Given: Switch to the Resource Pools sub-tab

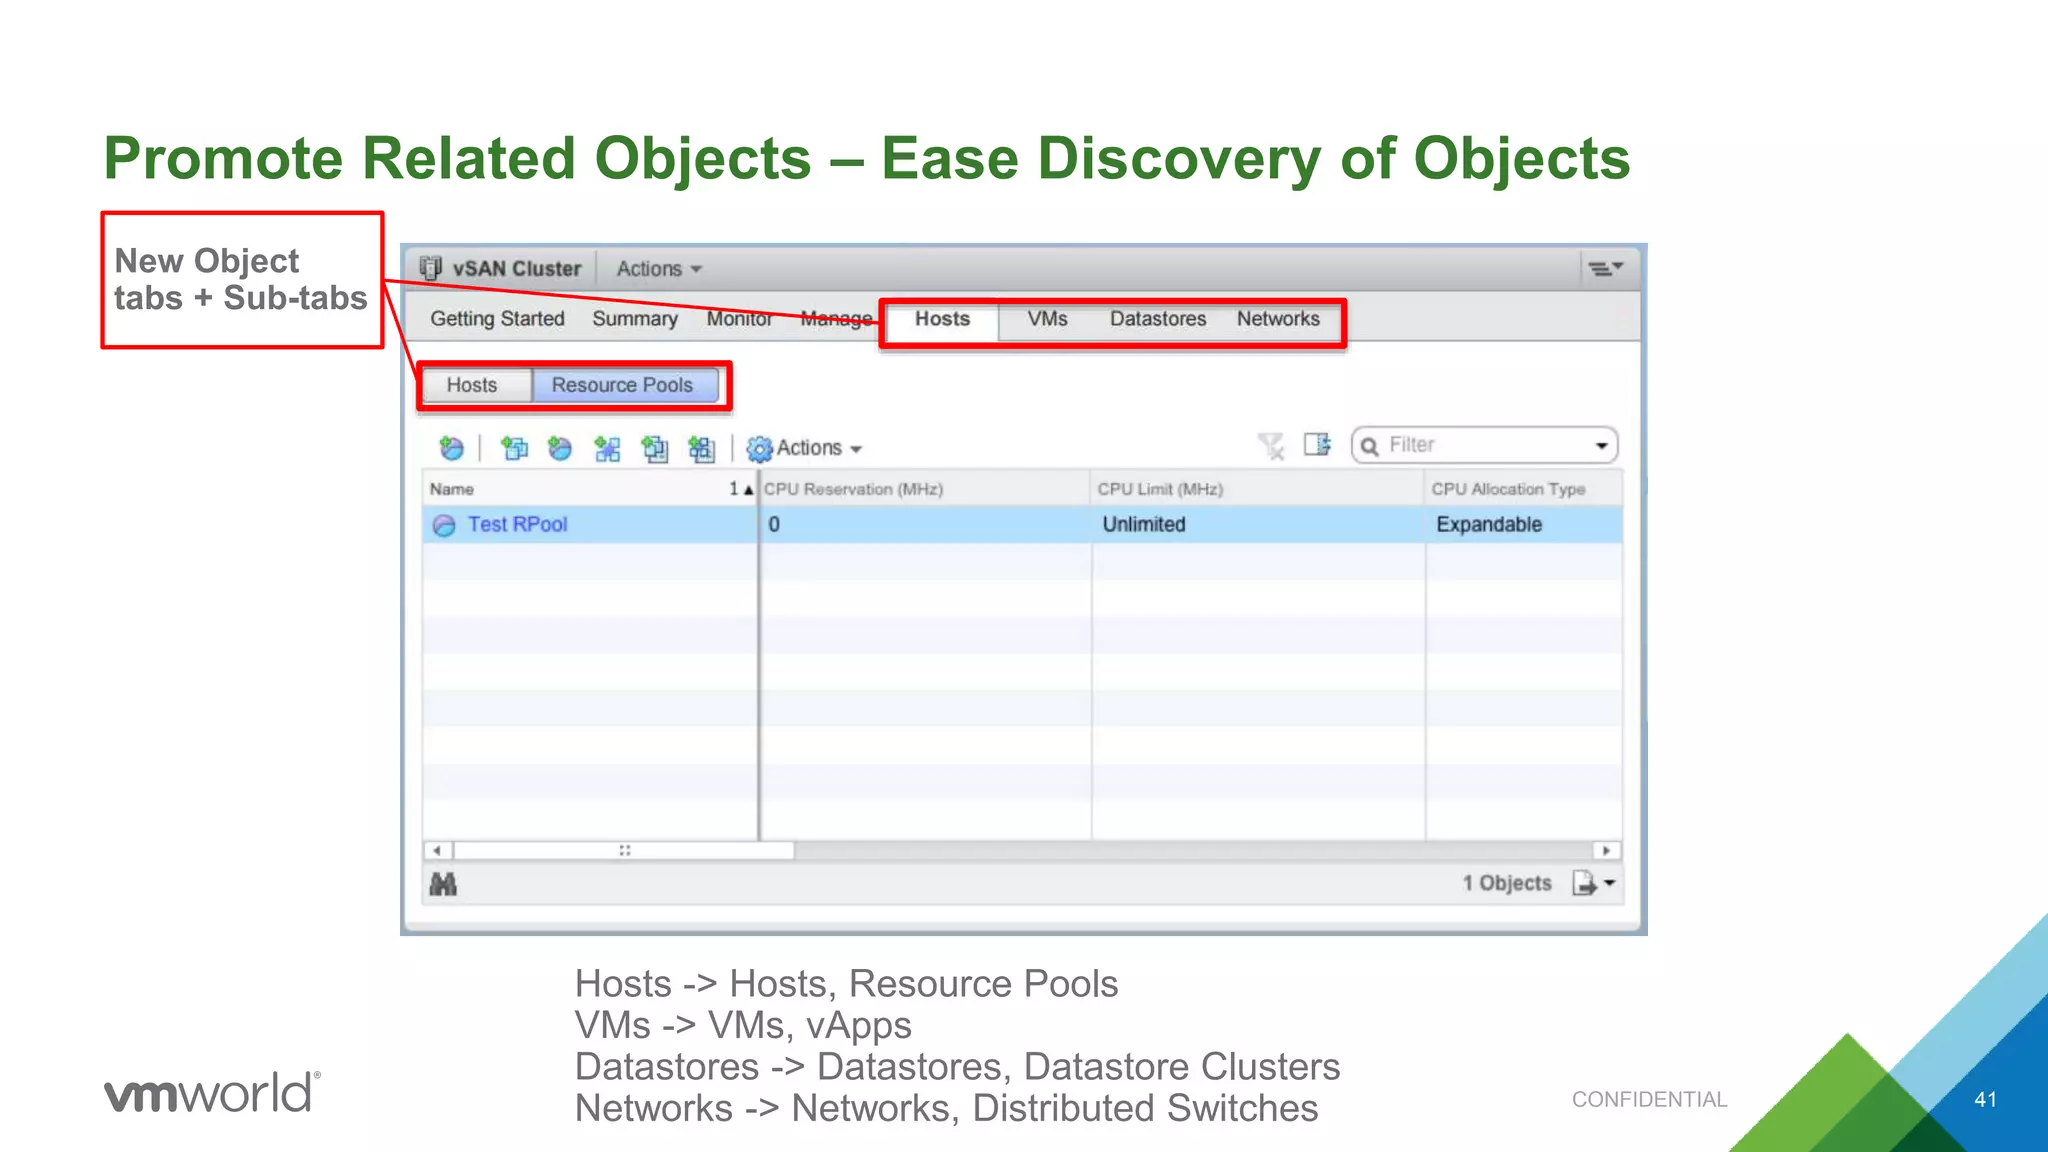Looking at the screenshot, I should pyautogui.click(x=624, y=385).
